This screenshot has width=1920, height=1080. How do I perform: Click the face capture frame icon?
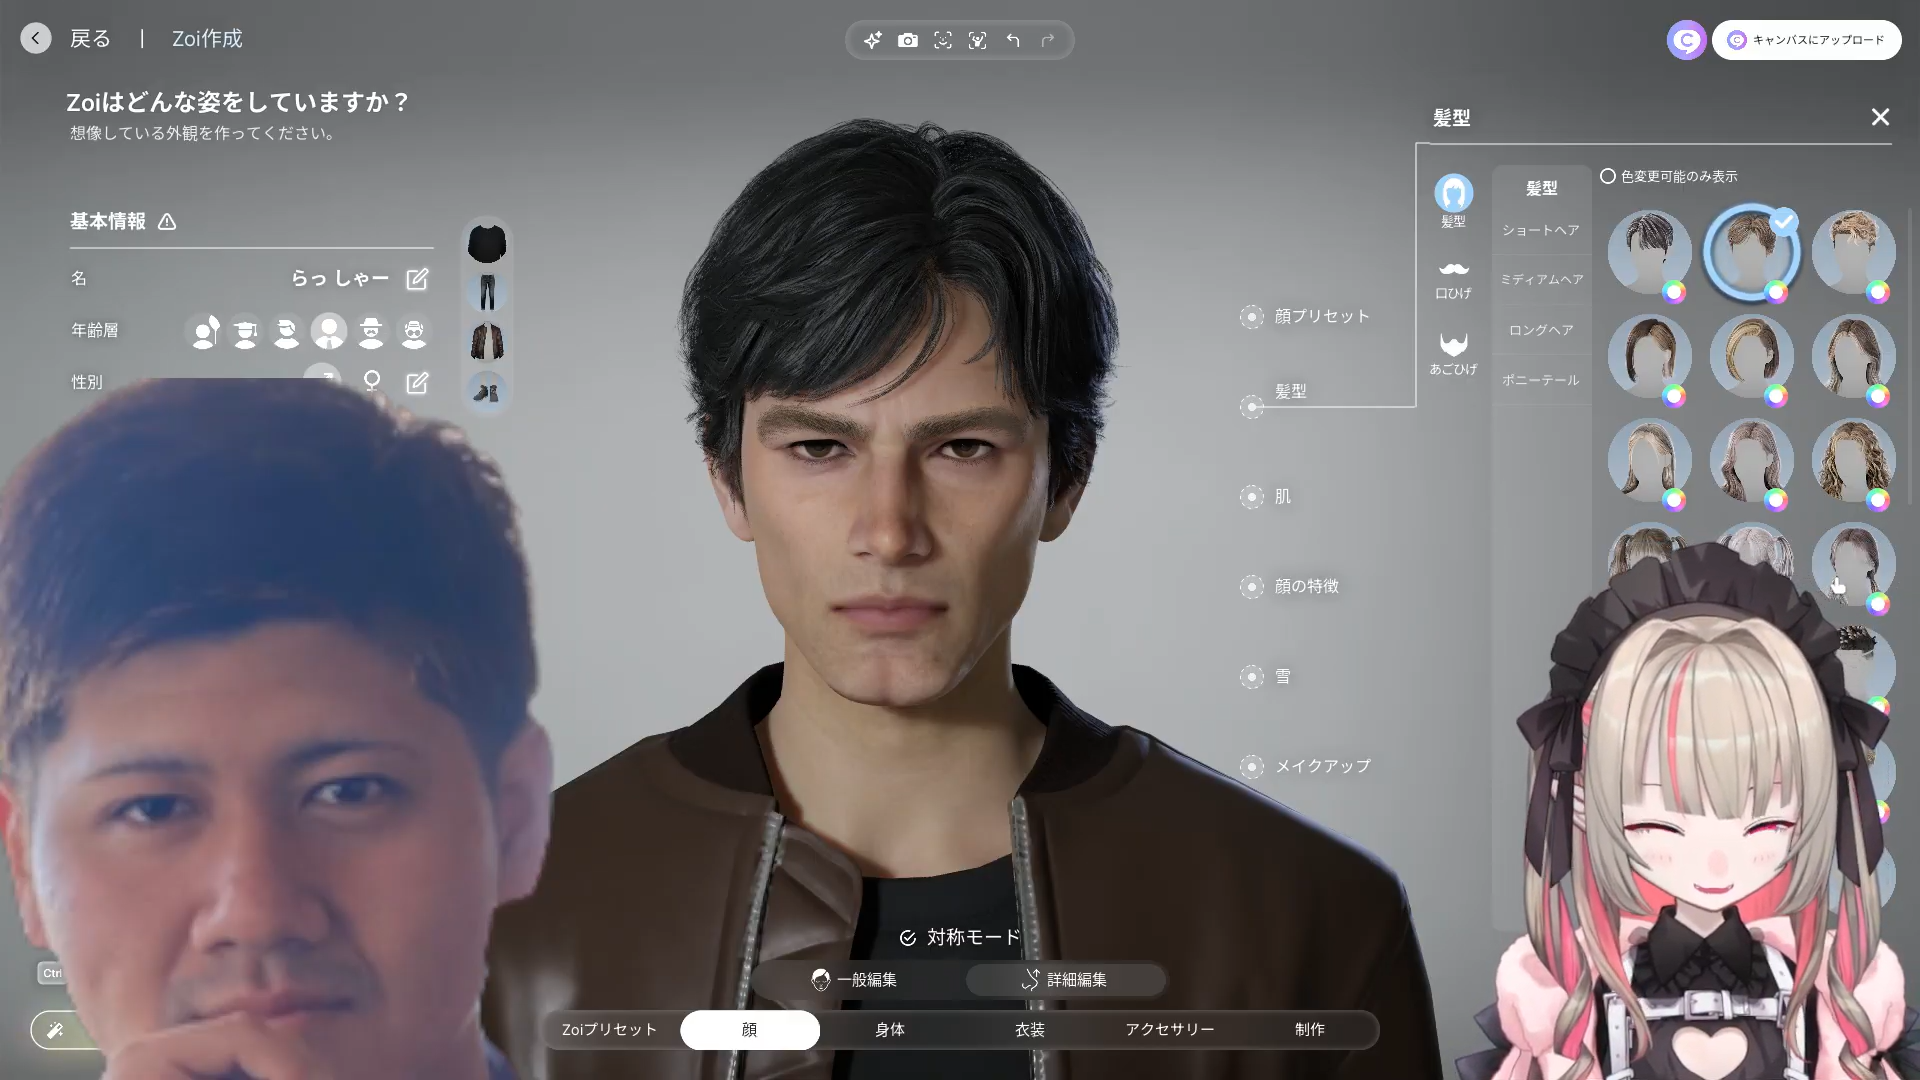[943, 40]
